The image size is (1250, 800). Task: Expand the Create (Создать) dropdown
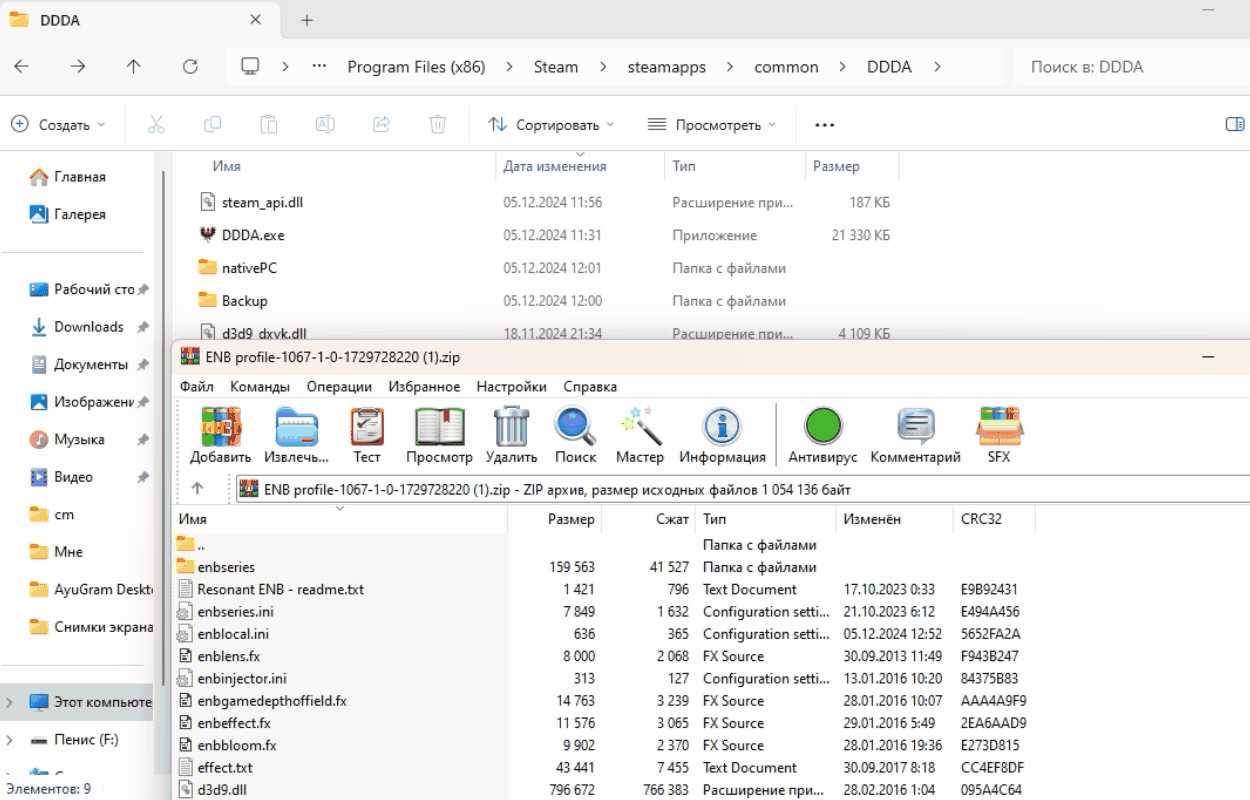(x=58, y=125)
